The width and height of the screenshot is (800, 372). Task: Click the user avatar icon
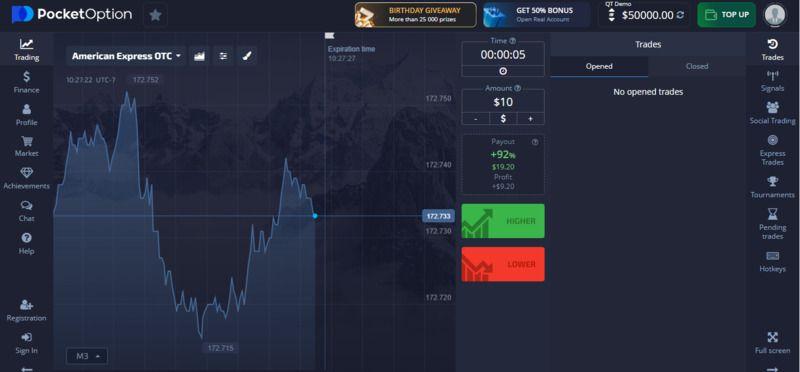[x=774, y=15]
